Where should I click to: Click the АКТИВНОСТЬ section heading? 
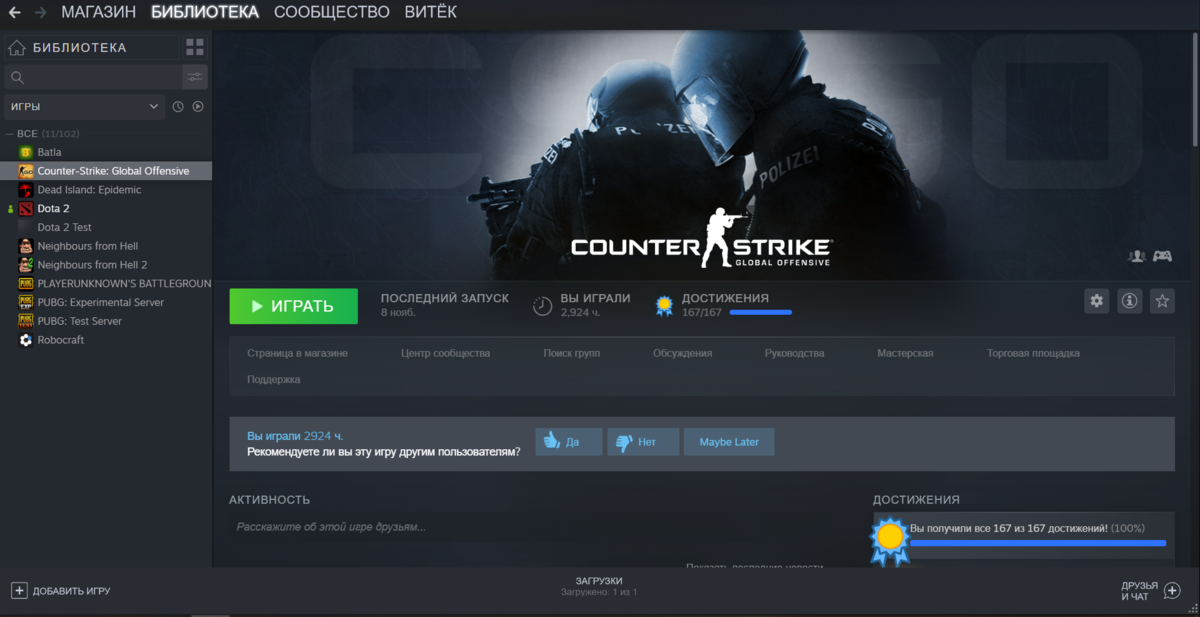point(269,499)
